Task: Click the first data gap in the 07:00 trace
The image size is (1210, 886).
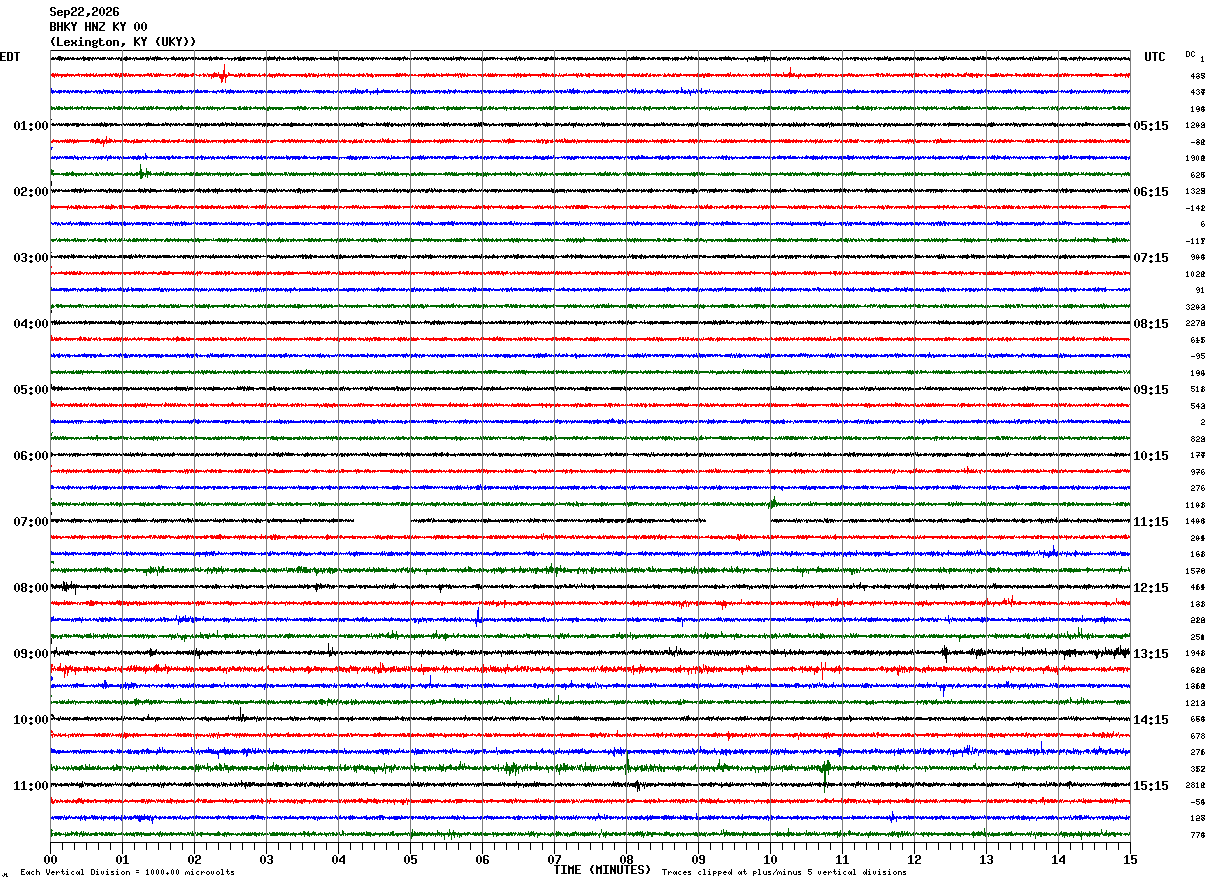Action: [x=382, y=521]
